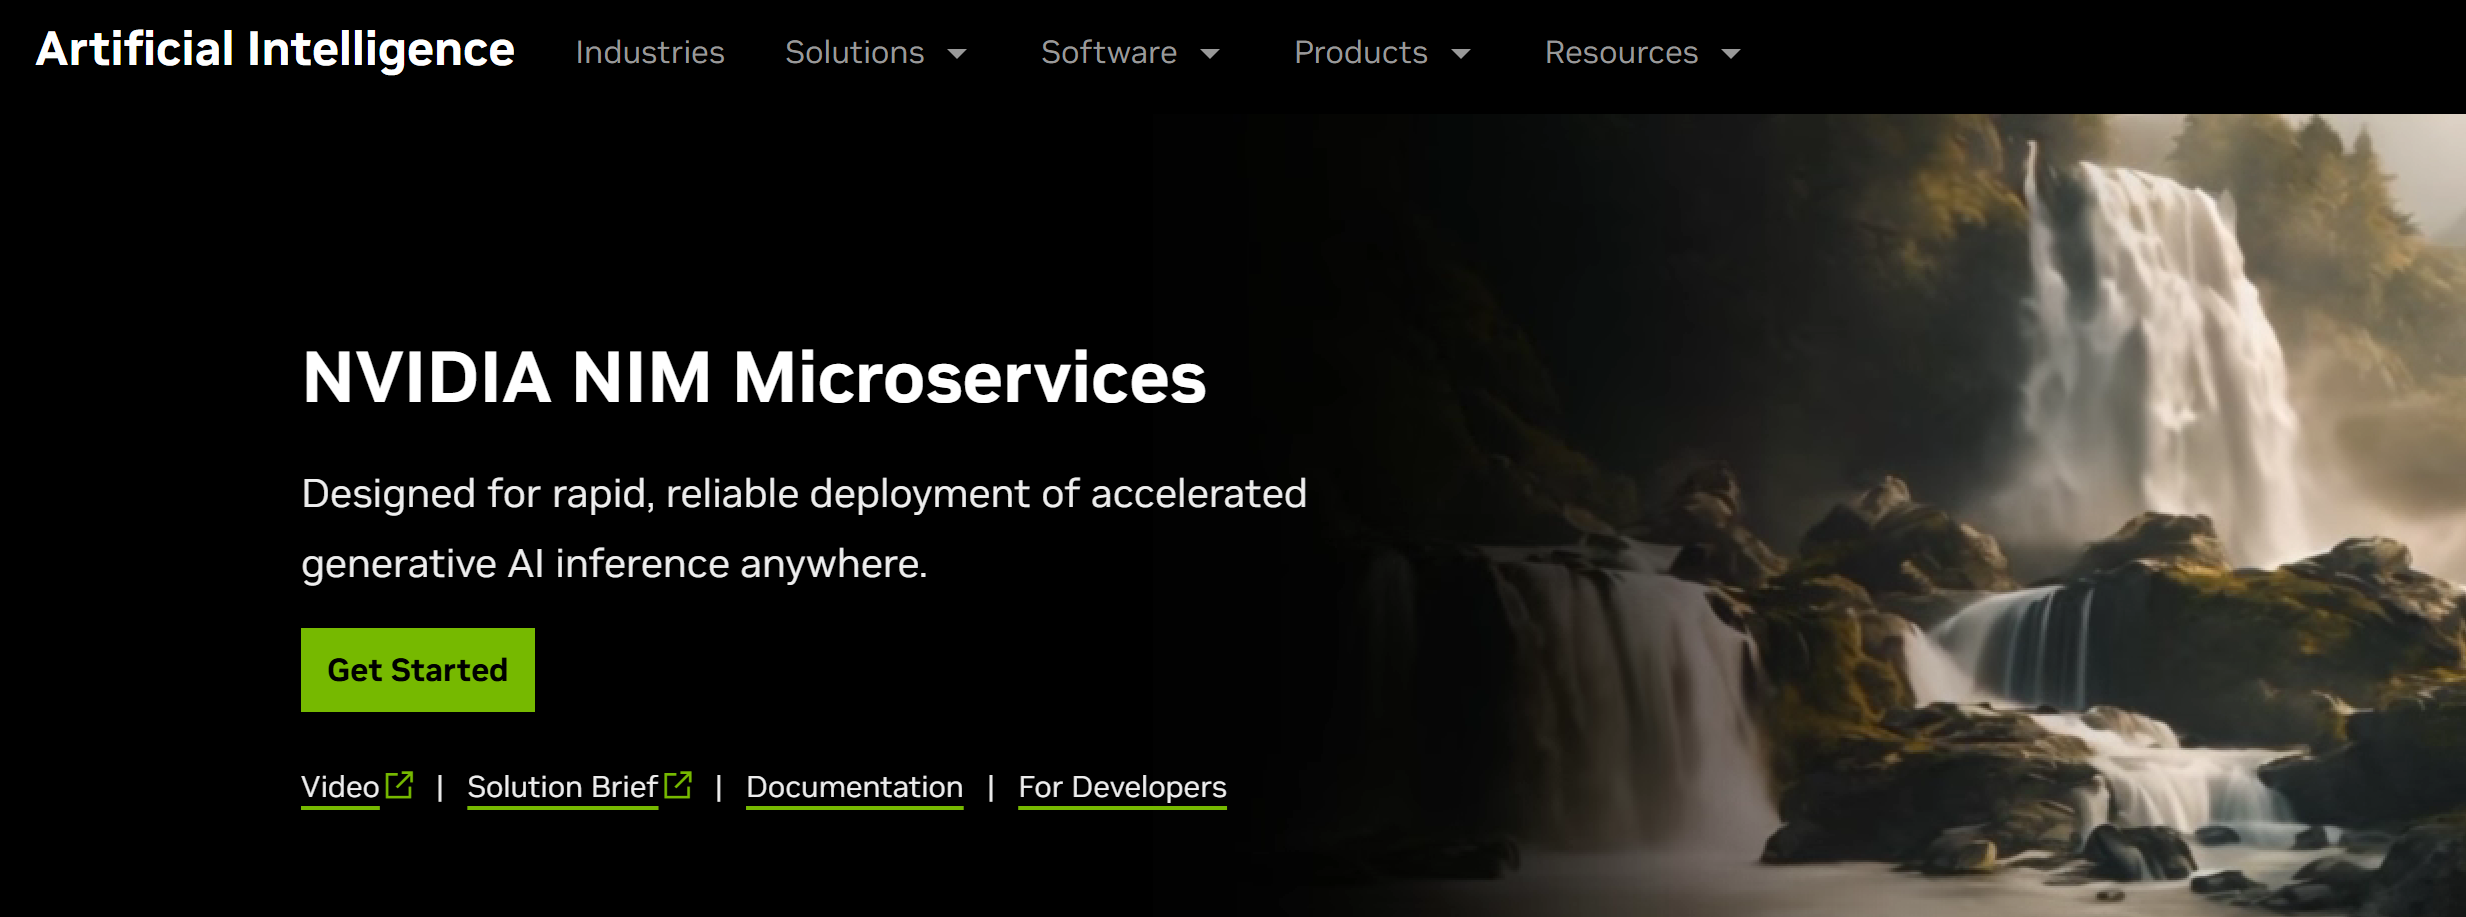Click the external-link icon beside Video

(x=399, y=785)
